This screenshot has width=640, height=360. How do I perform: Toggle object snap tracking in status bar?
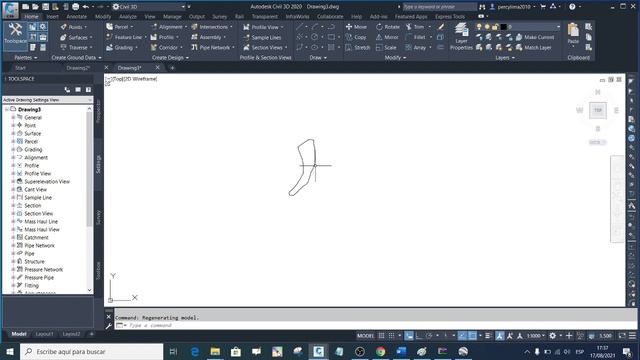click(462, 336)
